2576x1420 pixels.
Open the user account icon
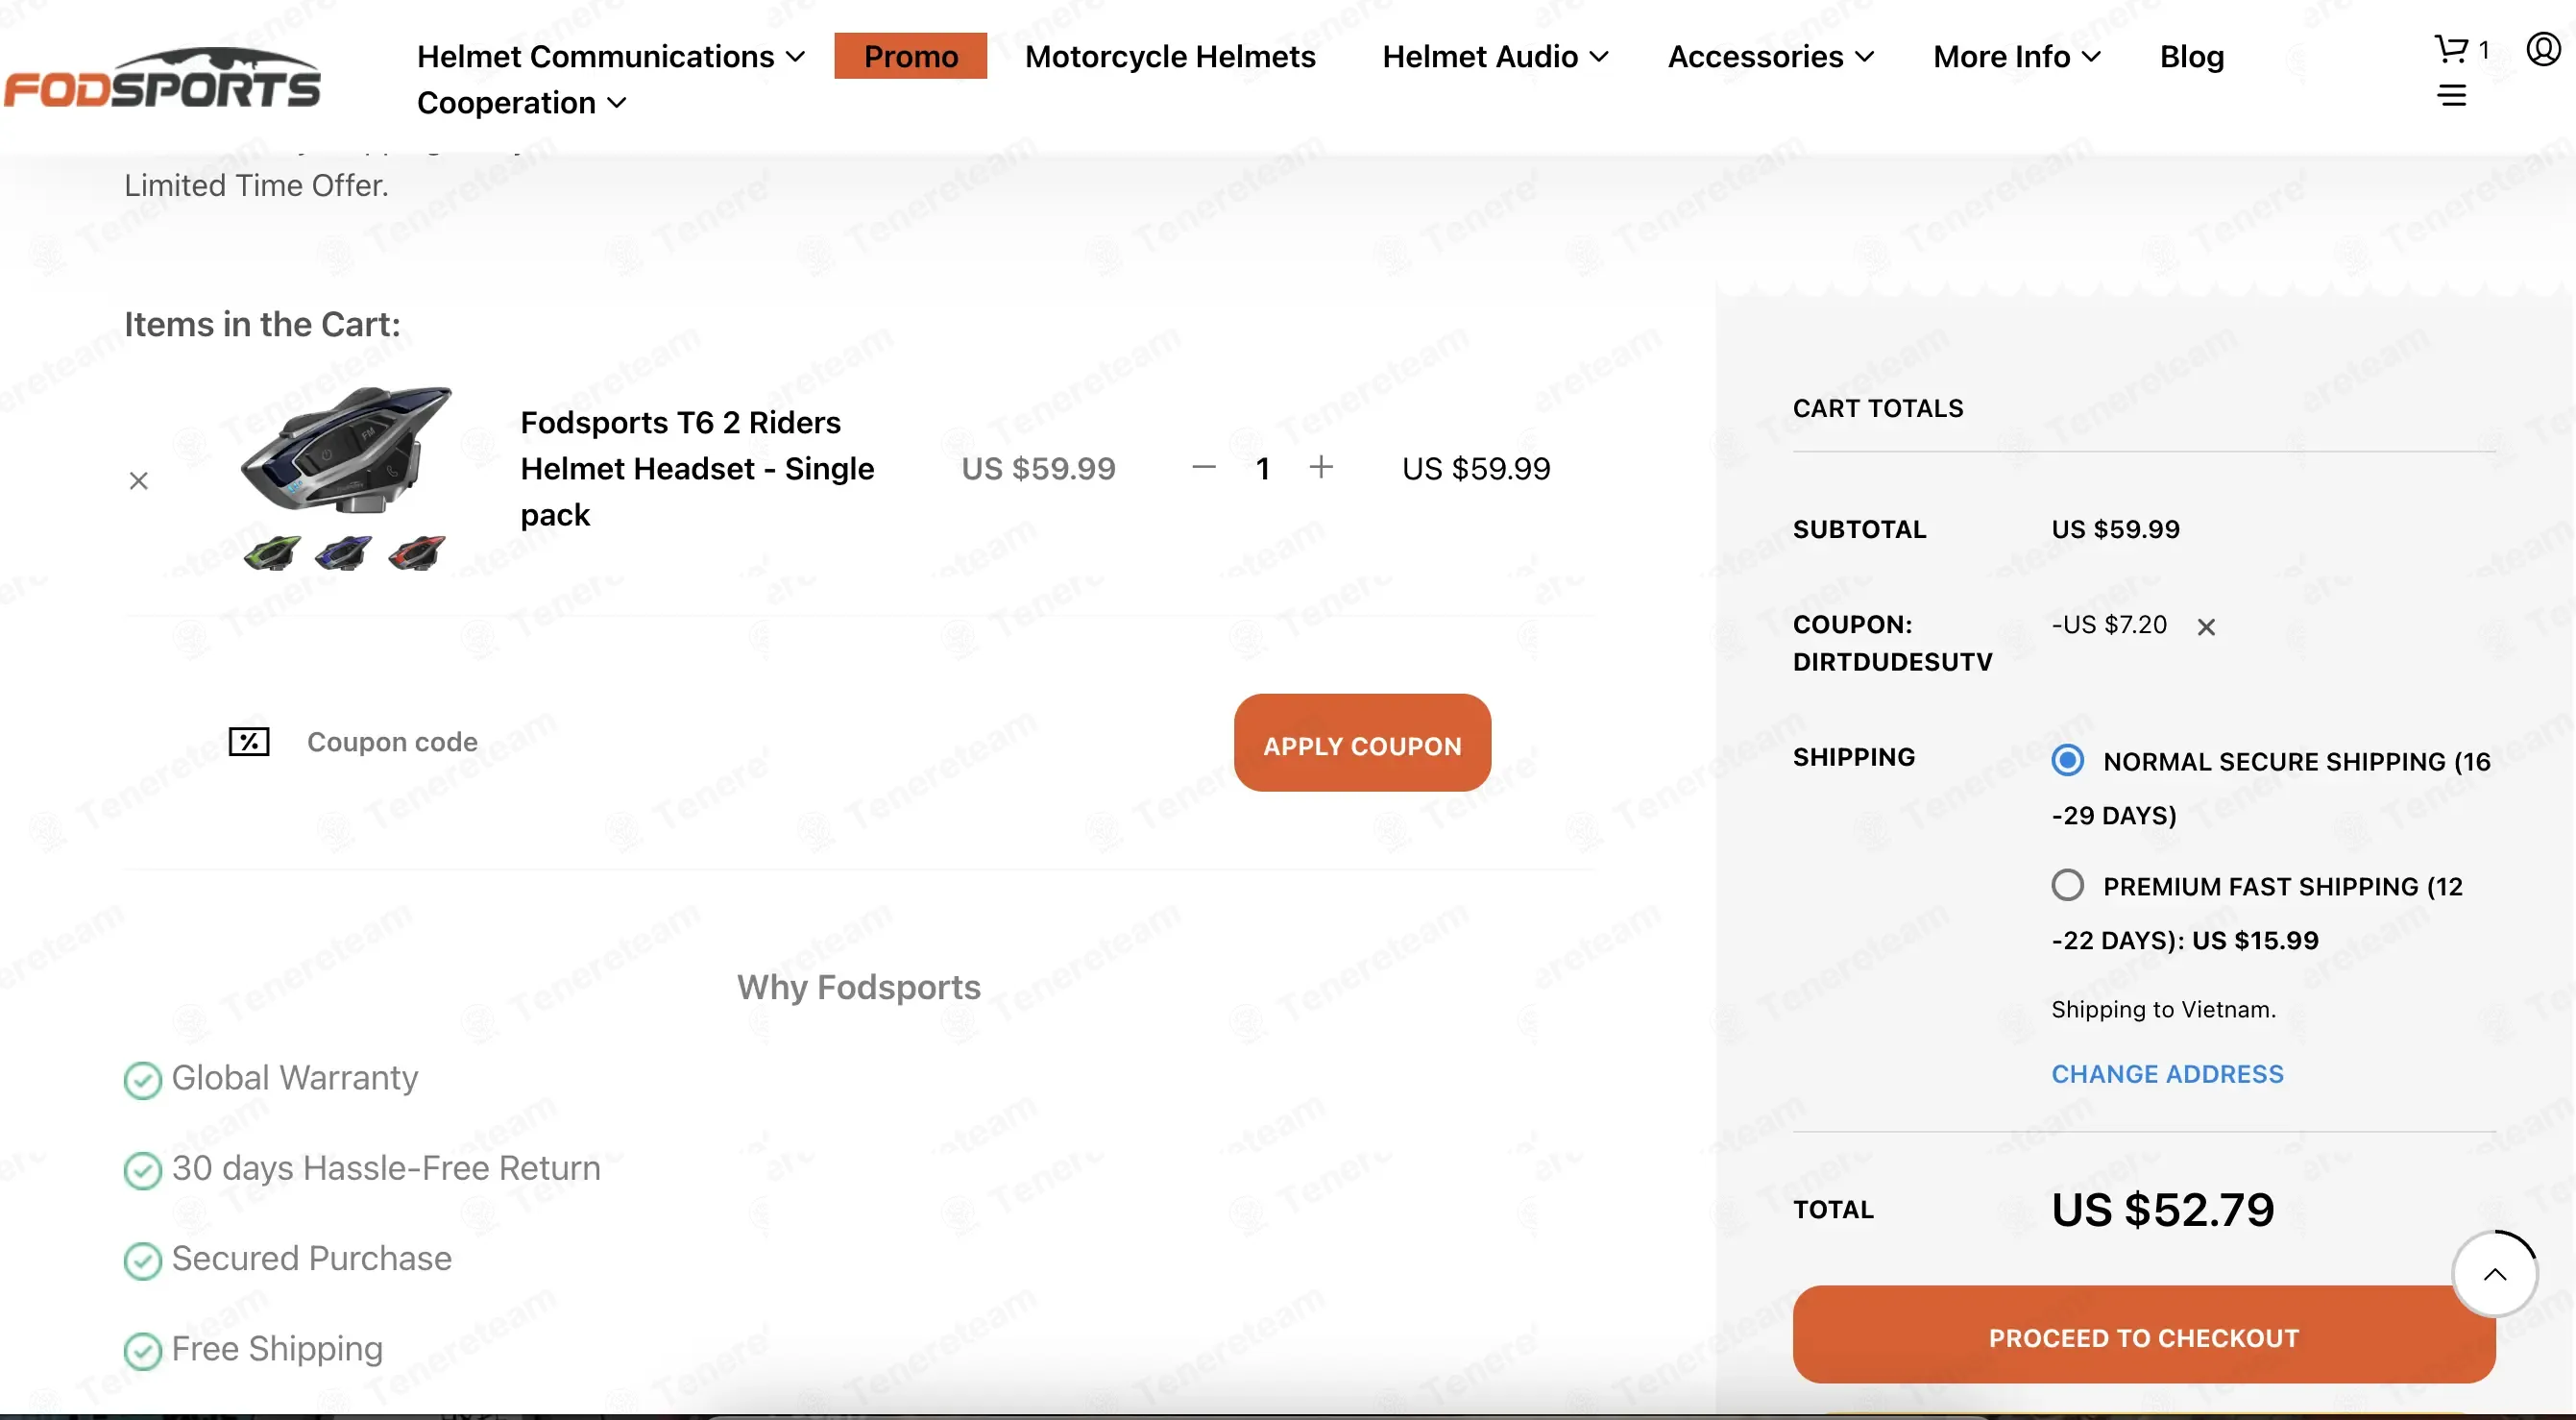click(x=2544, y=48)
